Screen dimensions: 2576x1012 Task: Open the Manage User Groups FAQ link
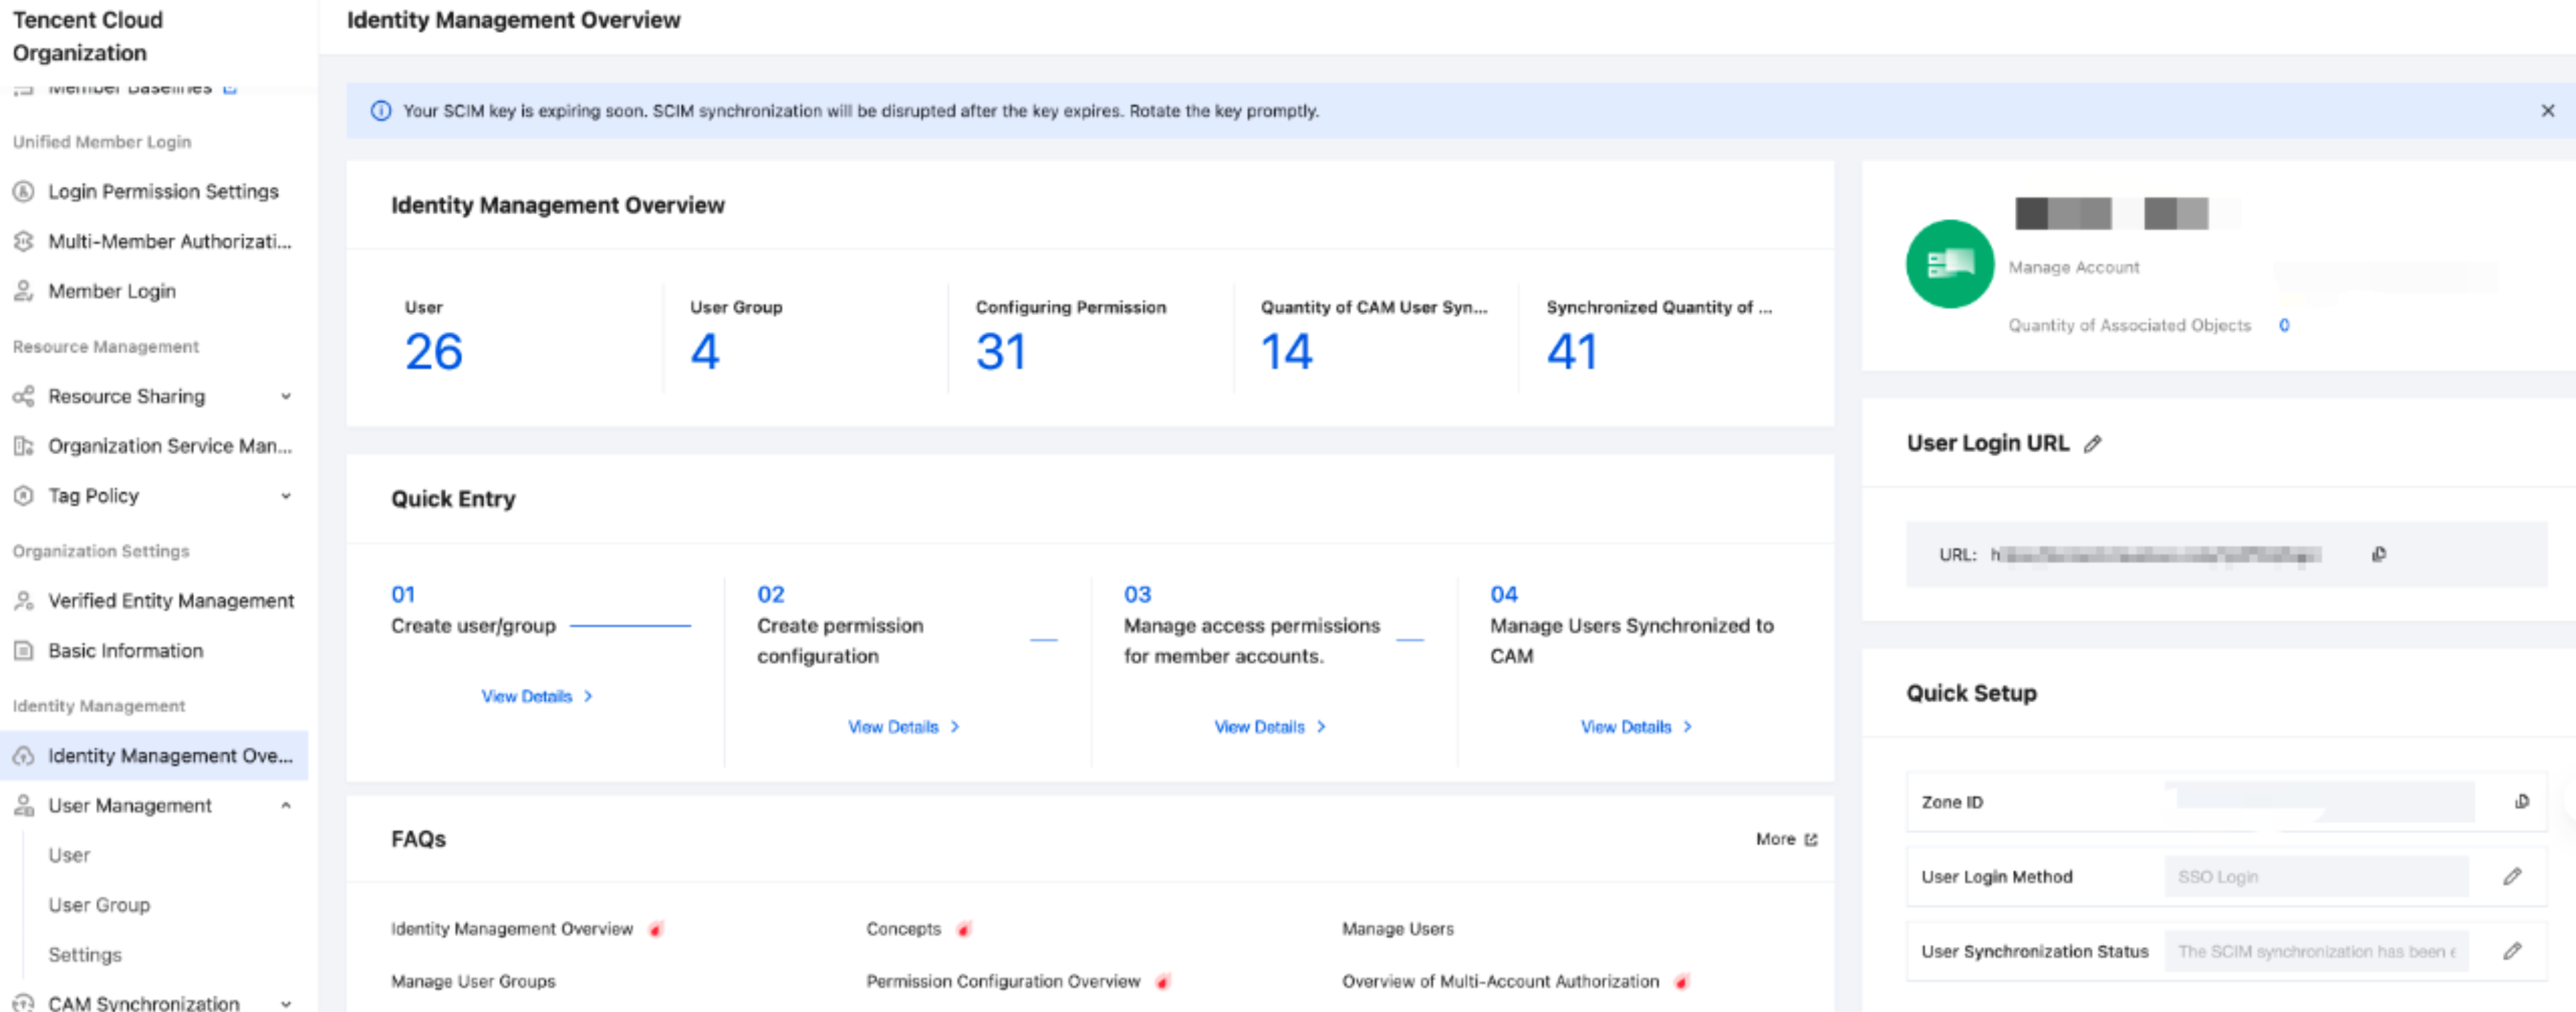coord(473,982)
